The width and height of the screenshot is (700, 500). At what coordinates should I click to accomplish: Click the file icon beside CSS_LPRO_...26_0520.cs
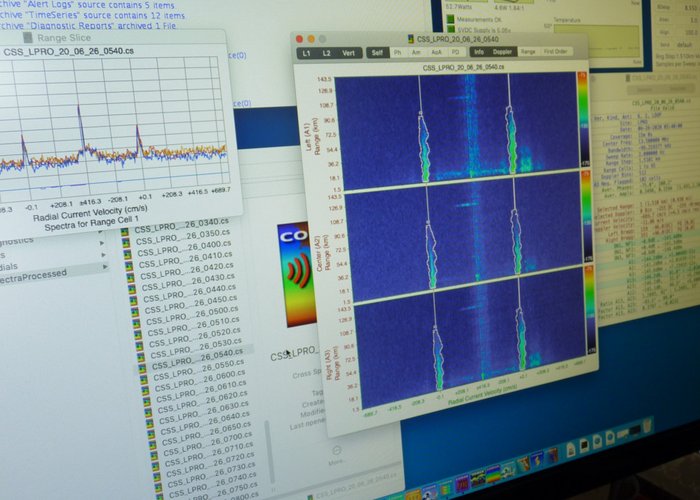(139, 346)
